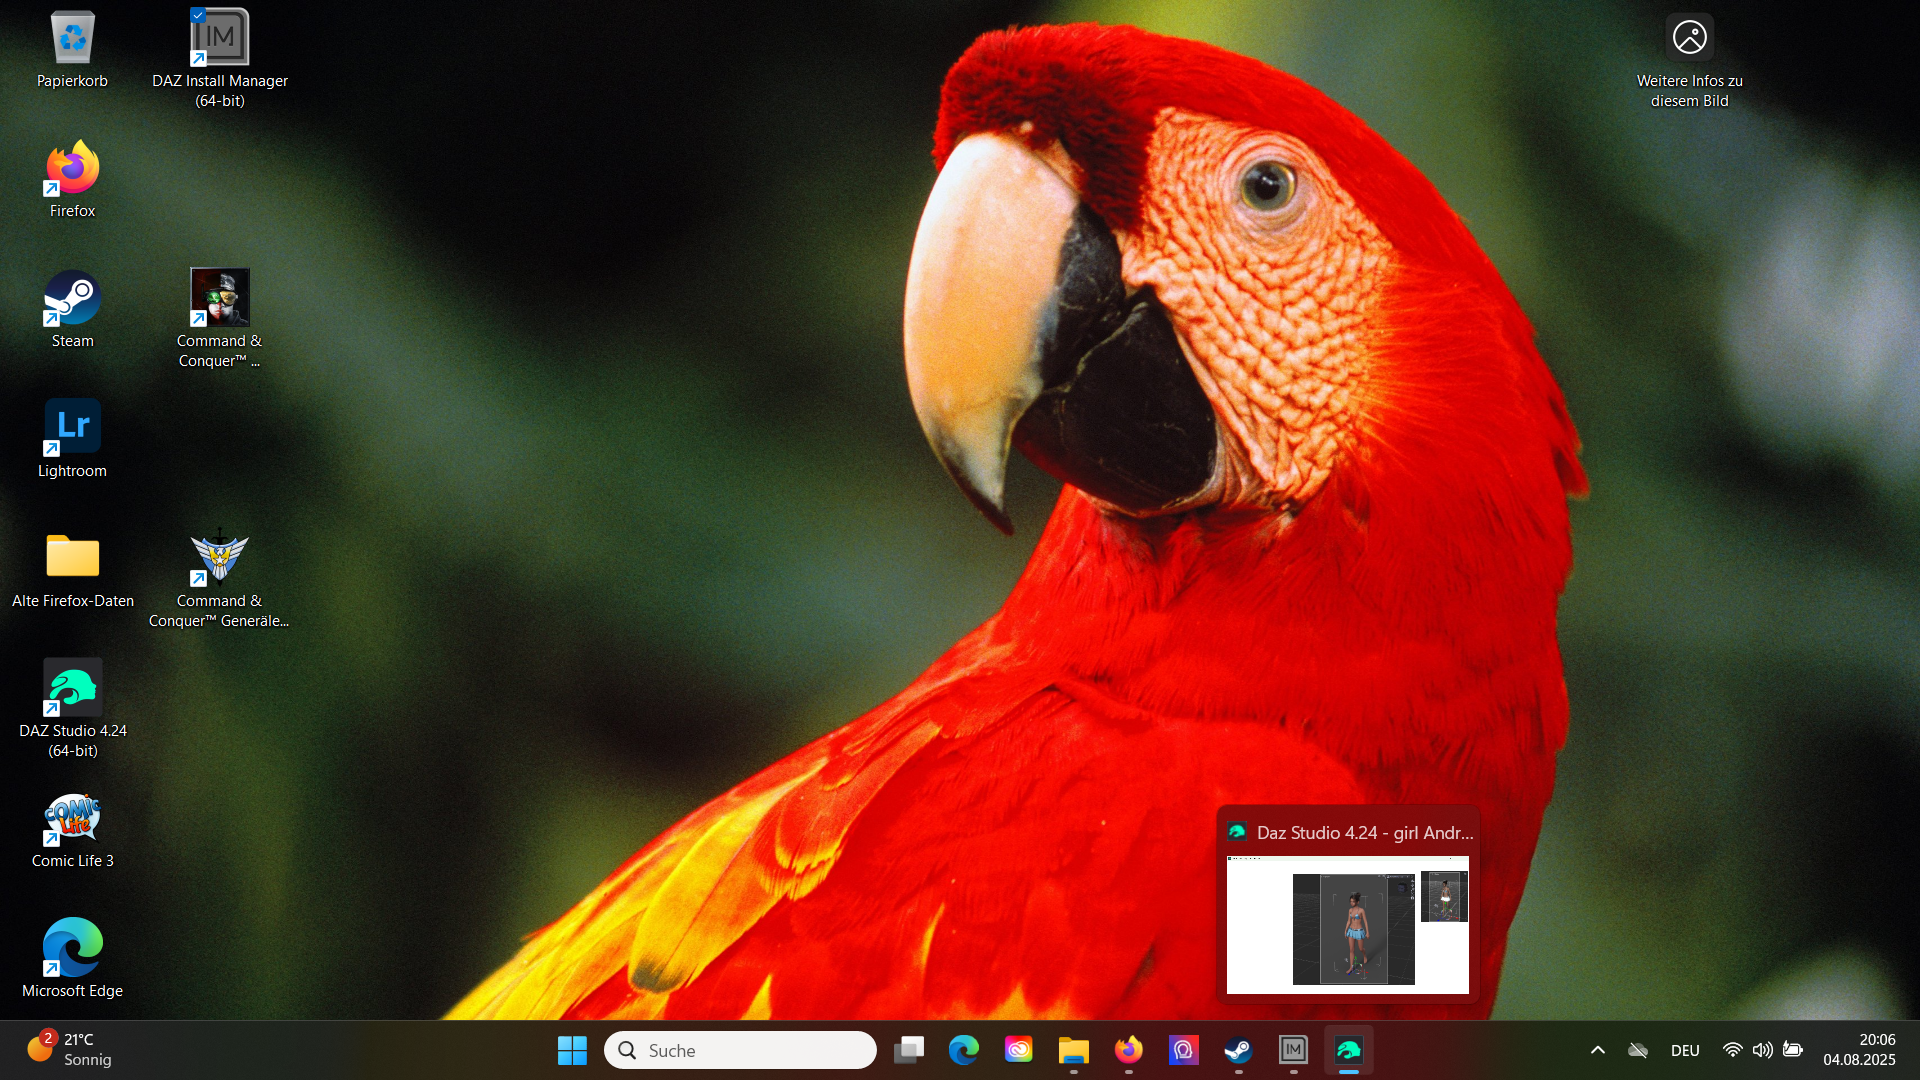The width and height of the screenshot is (1920, 1080).
Task: Open Microsoft Edge from the taskbar
Action: (x=964, y=1050)
